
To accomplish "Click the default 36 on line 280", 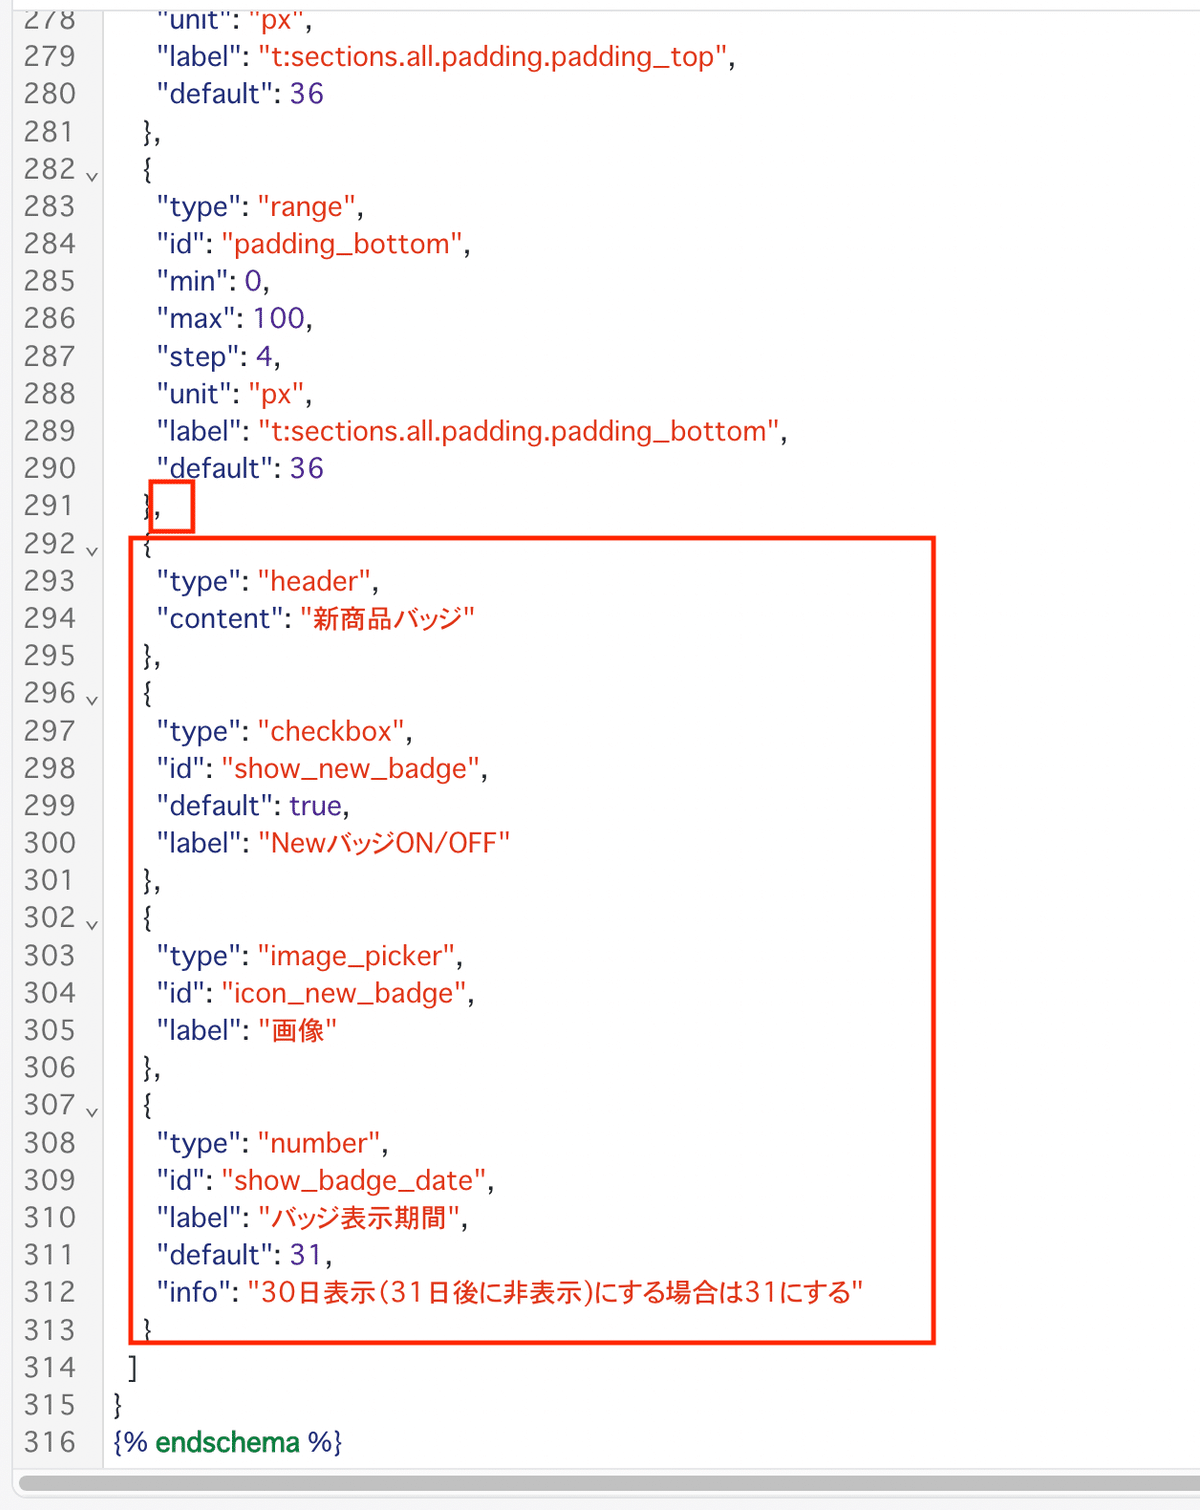I will [x=307, y=94].
